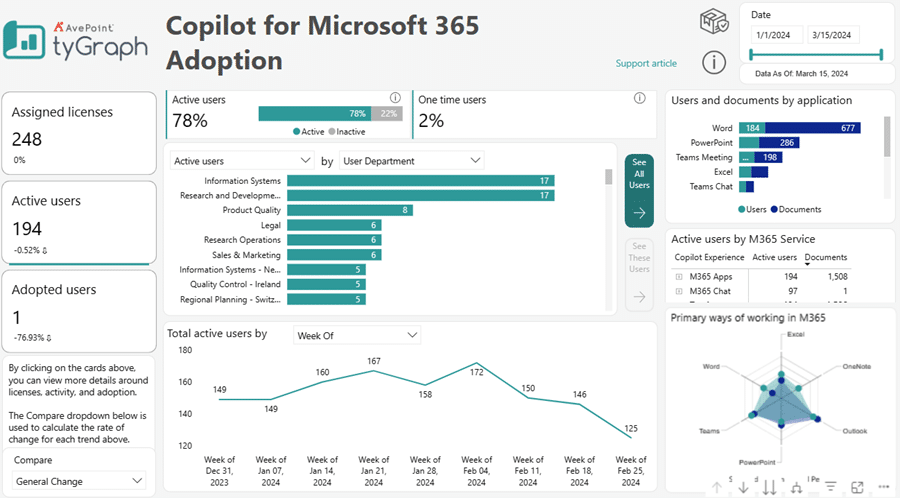This screenshot has width=900, height=498.
Task: Open the General Change compare dropdown
Action: click(79, 481)
